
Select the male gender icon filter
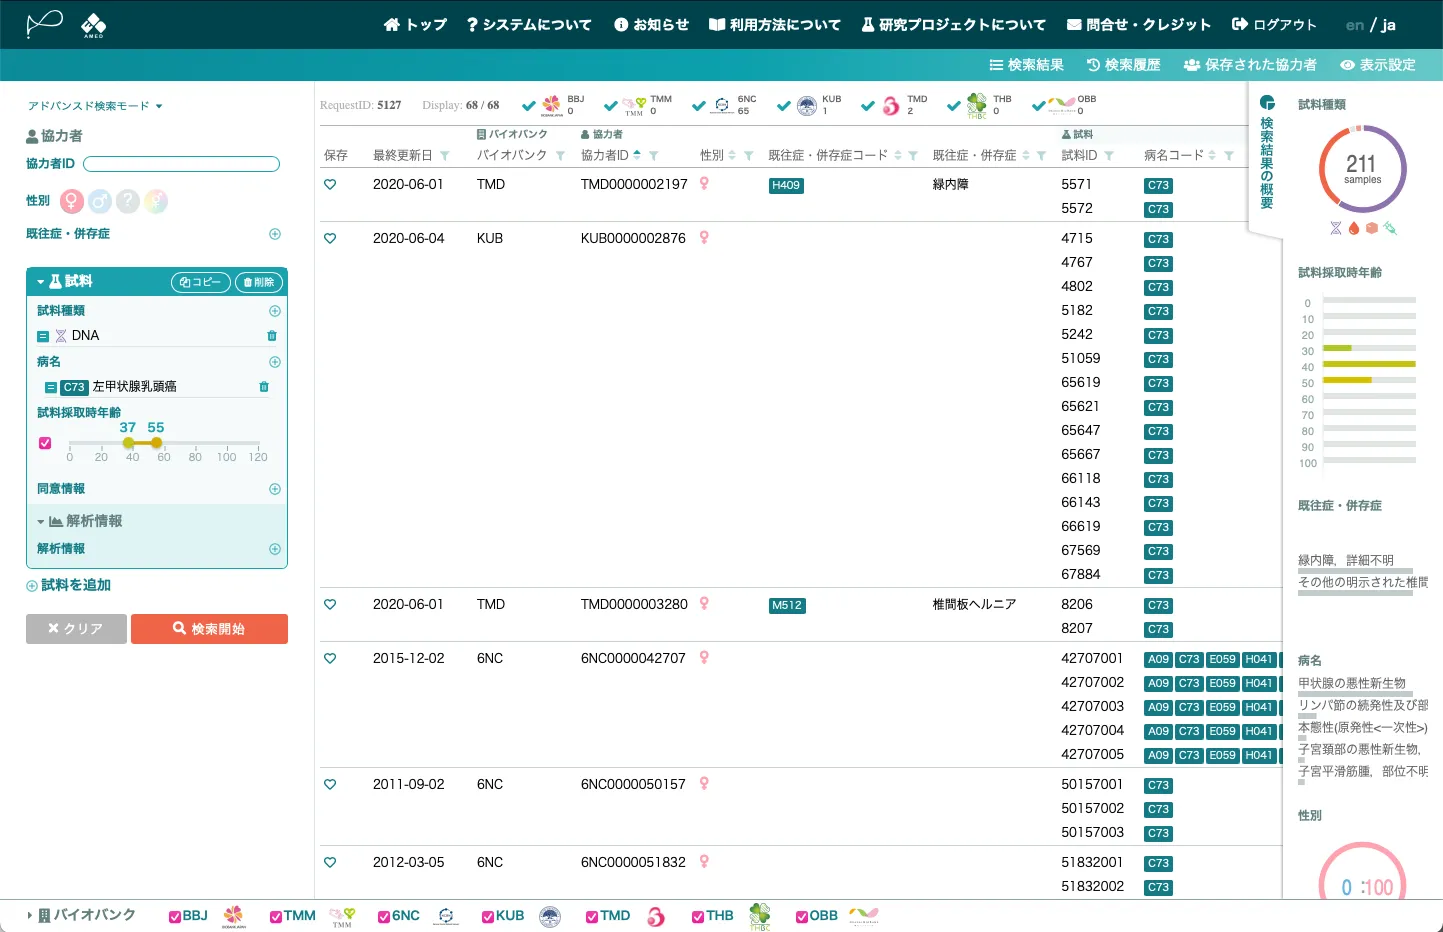tap(99, 202)
